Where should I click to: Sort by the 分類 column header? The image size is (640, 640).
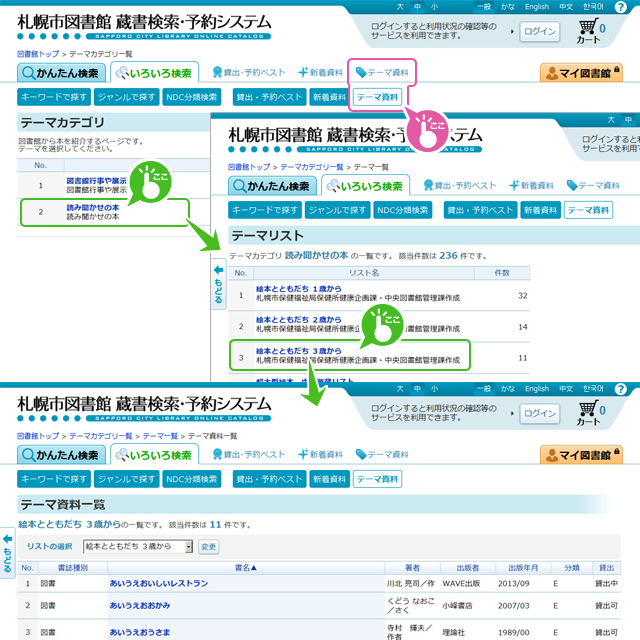[572, 568]
